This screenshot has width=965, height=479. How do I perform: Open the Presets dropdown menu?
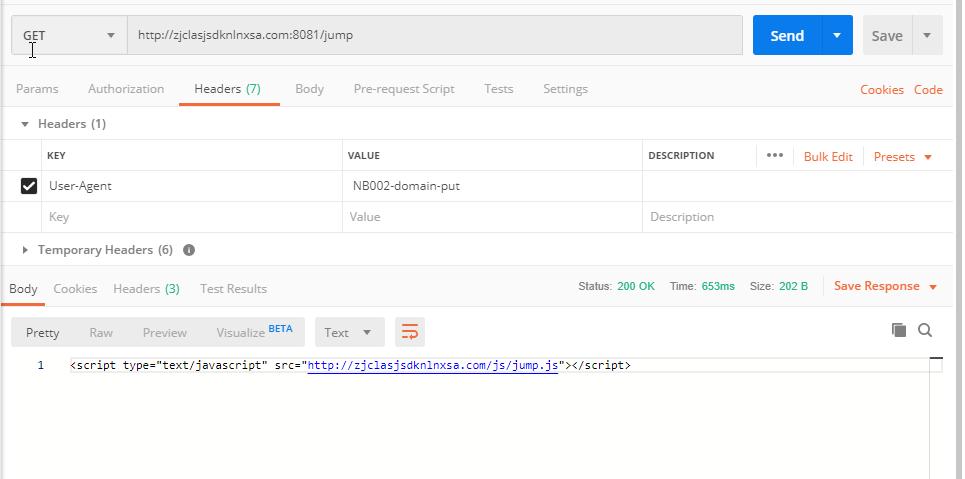point(902,156)
